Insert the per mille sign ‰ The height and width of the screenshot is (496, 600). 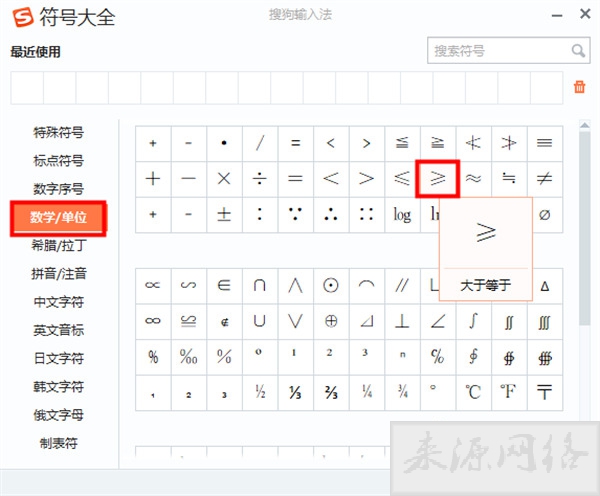[189, 357]
